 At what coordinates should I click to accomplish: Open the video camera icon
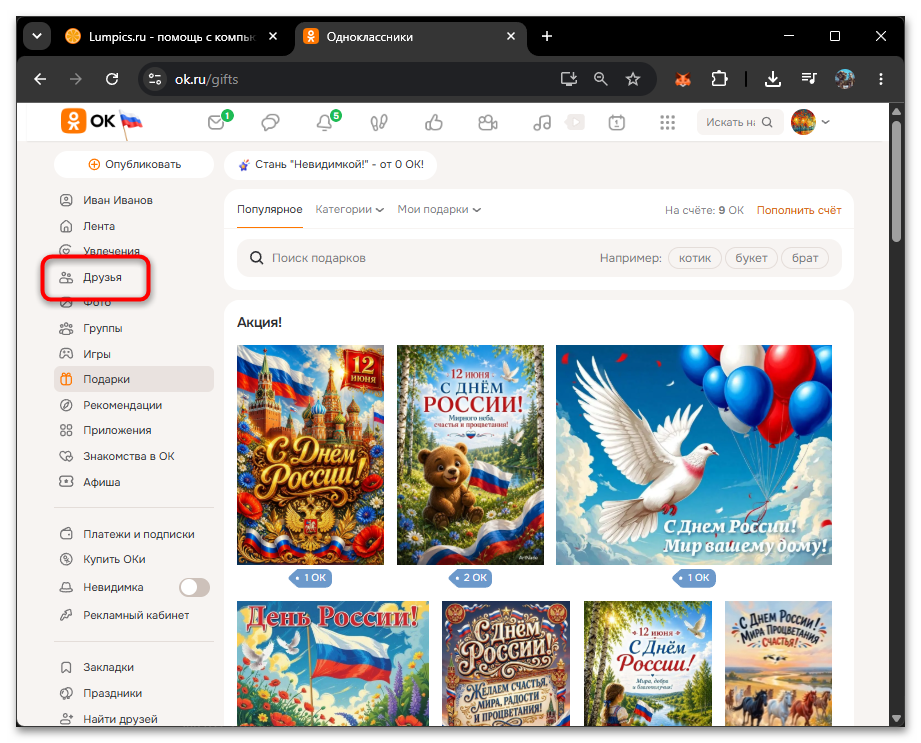(x=488, y=122)
